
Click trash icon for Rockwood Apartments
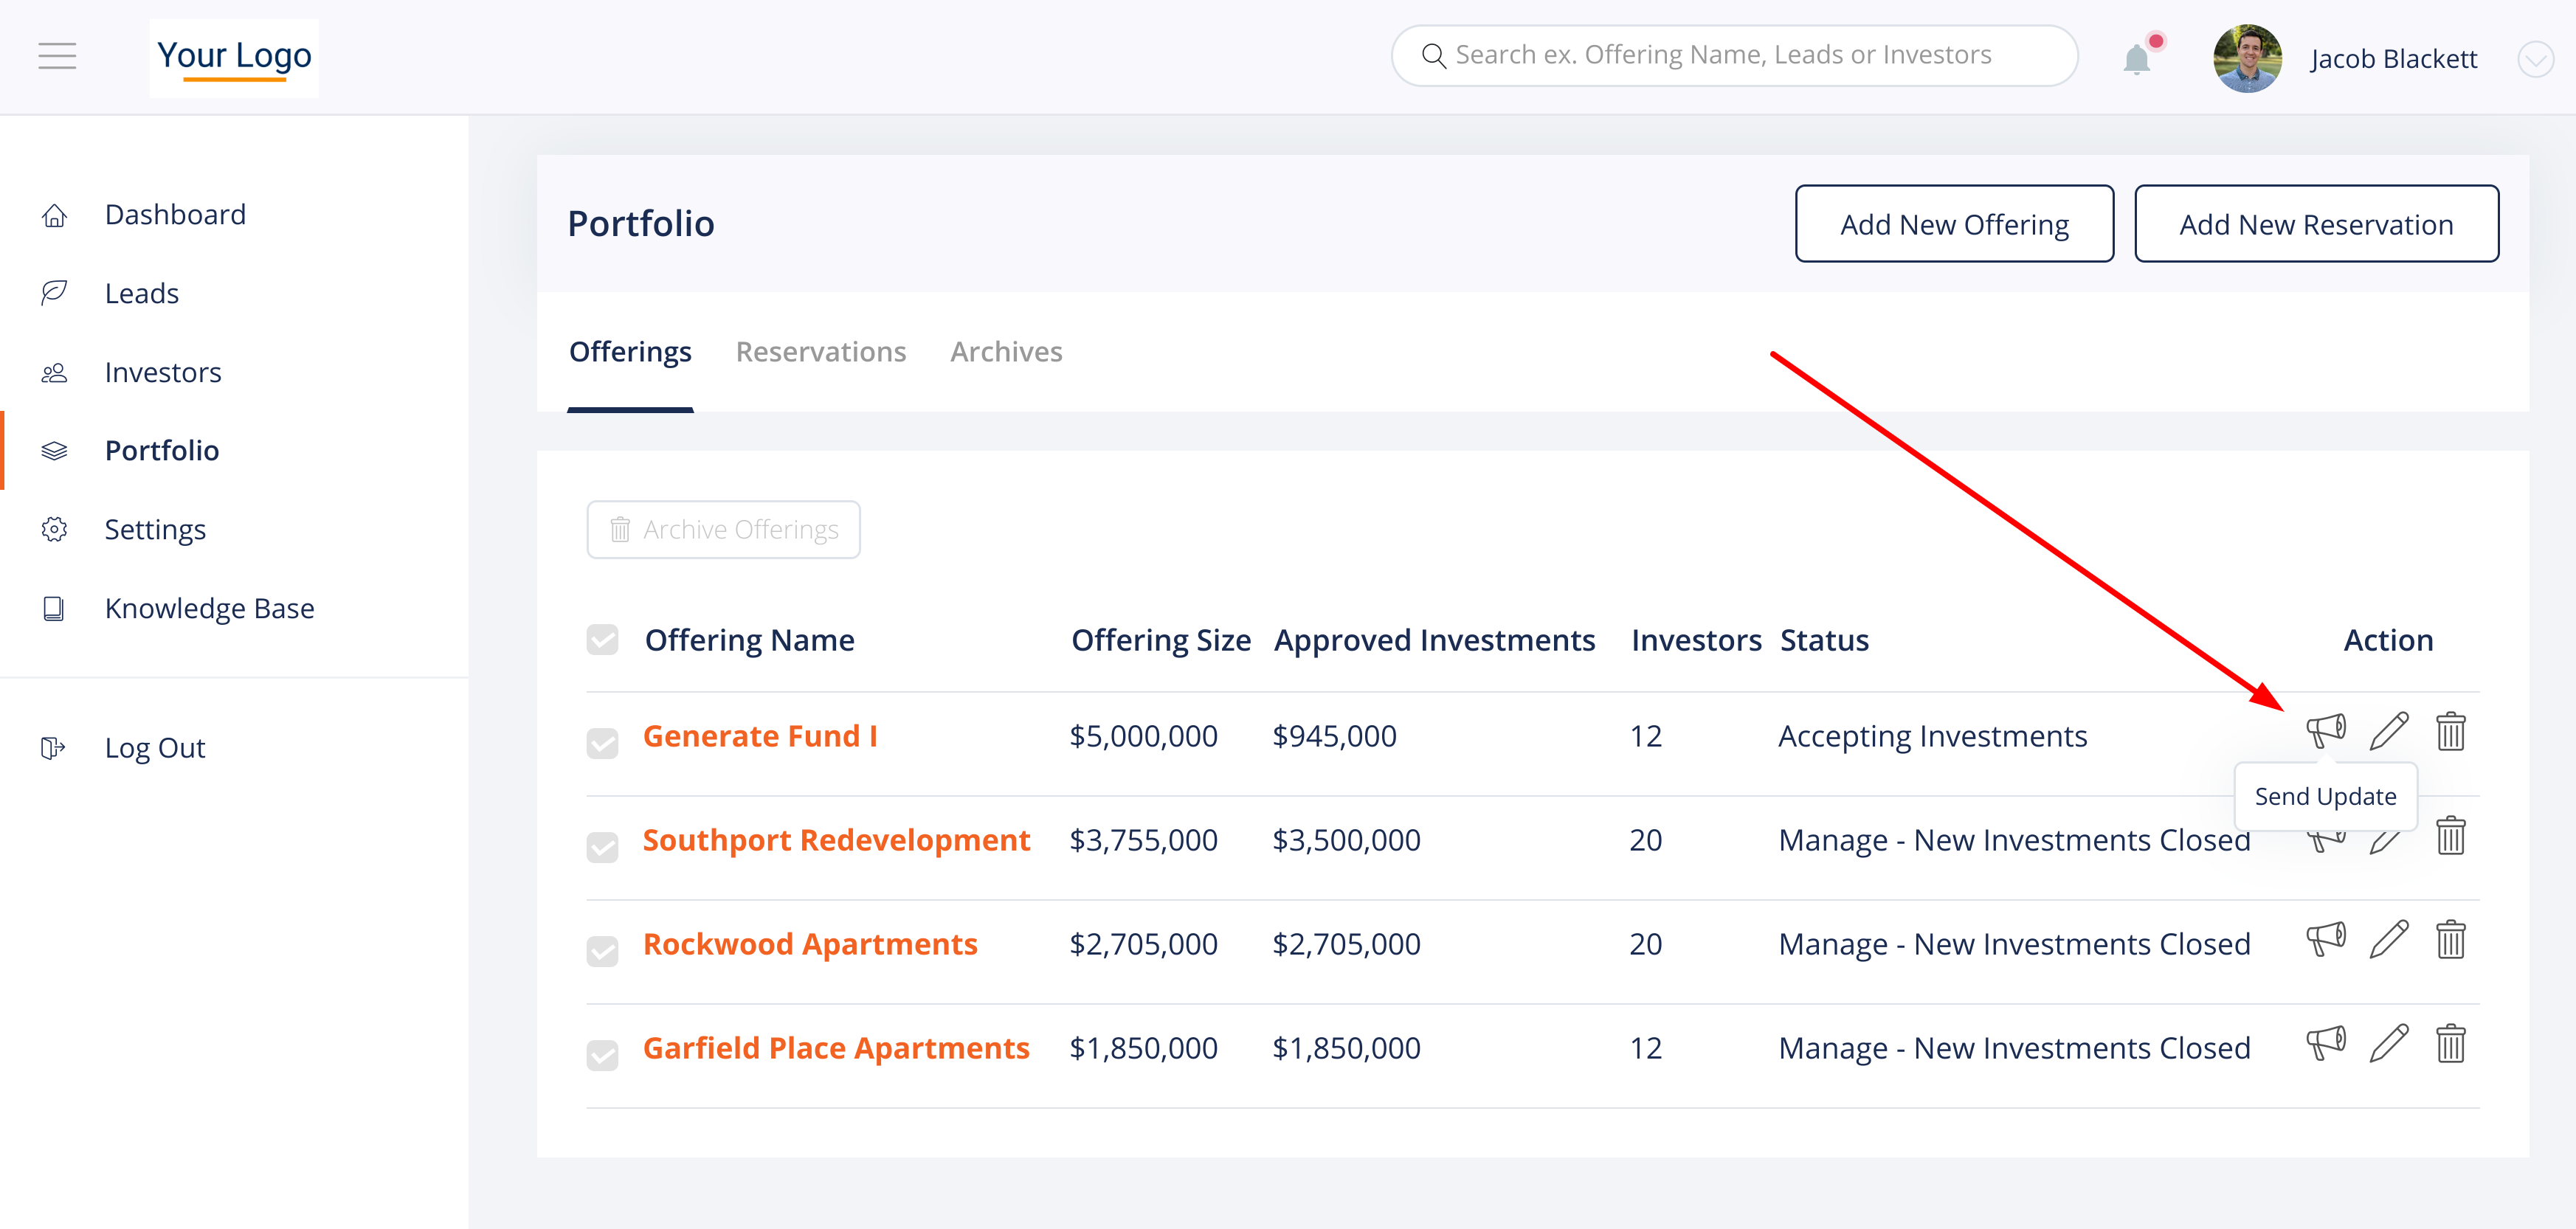[2450, 940]
